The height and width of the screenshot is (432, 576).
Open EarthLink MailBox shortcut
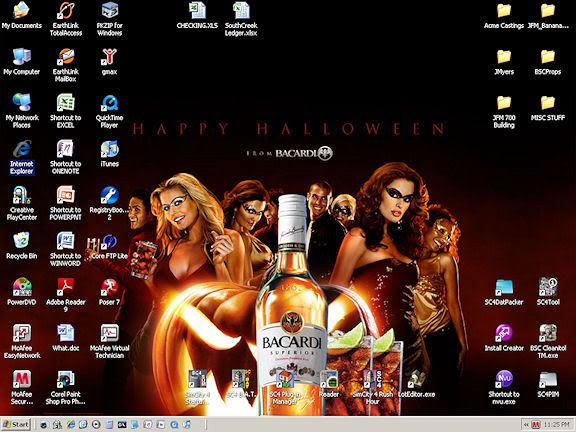coord(66,65)
